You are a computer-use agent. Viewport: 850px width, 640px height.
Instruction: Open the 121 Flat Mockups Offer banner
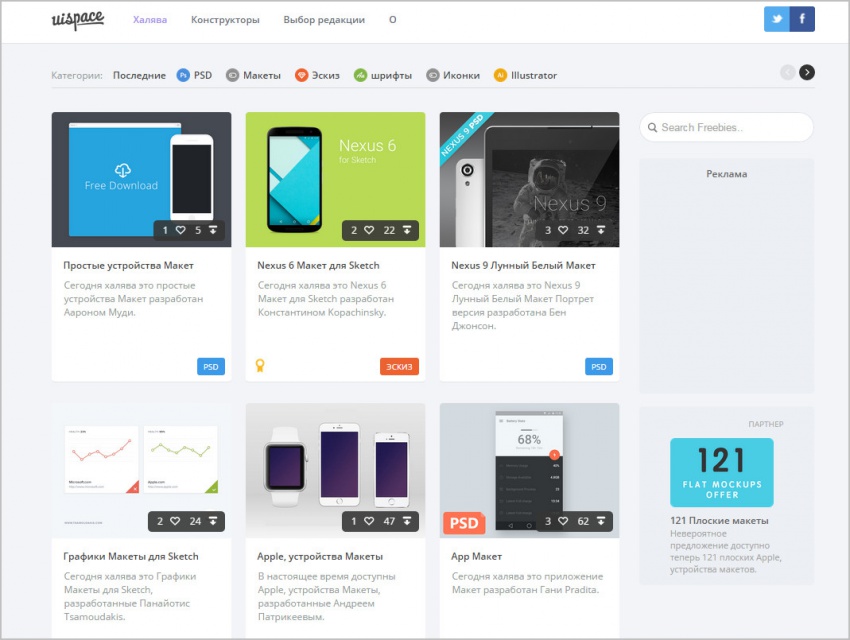721,472
